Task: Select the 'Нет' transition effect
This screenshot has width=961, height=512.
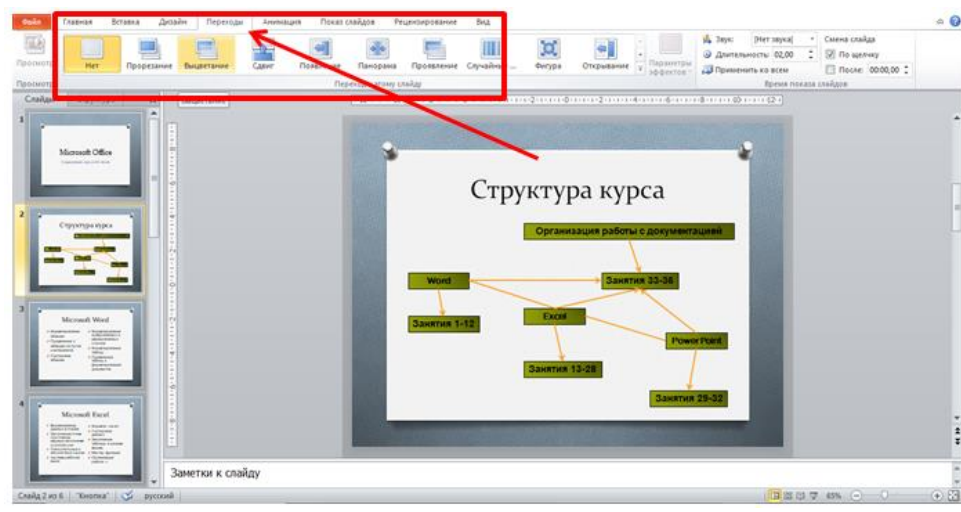Action: (x=91, y=54)
